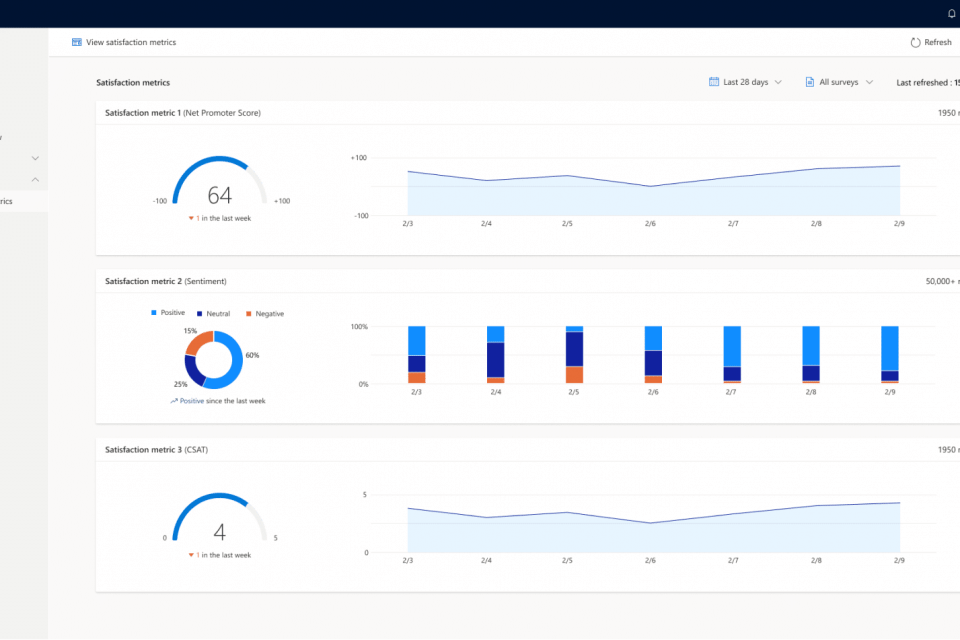Click the View satisfaction metrics icon
The width and height of the screenshot is (960, 640).
(77, 42)
